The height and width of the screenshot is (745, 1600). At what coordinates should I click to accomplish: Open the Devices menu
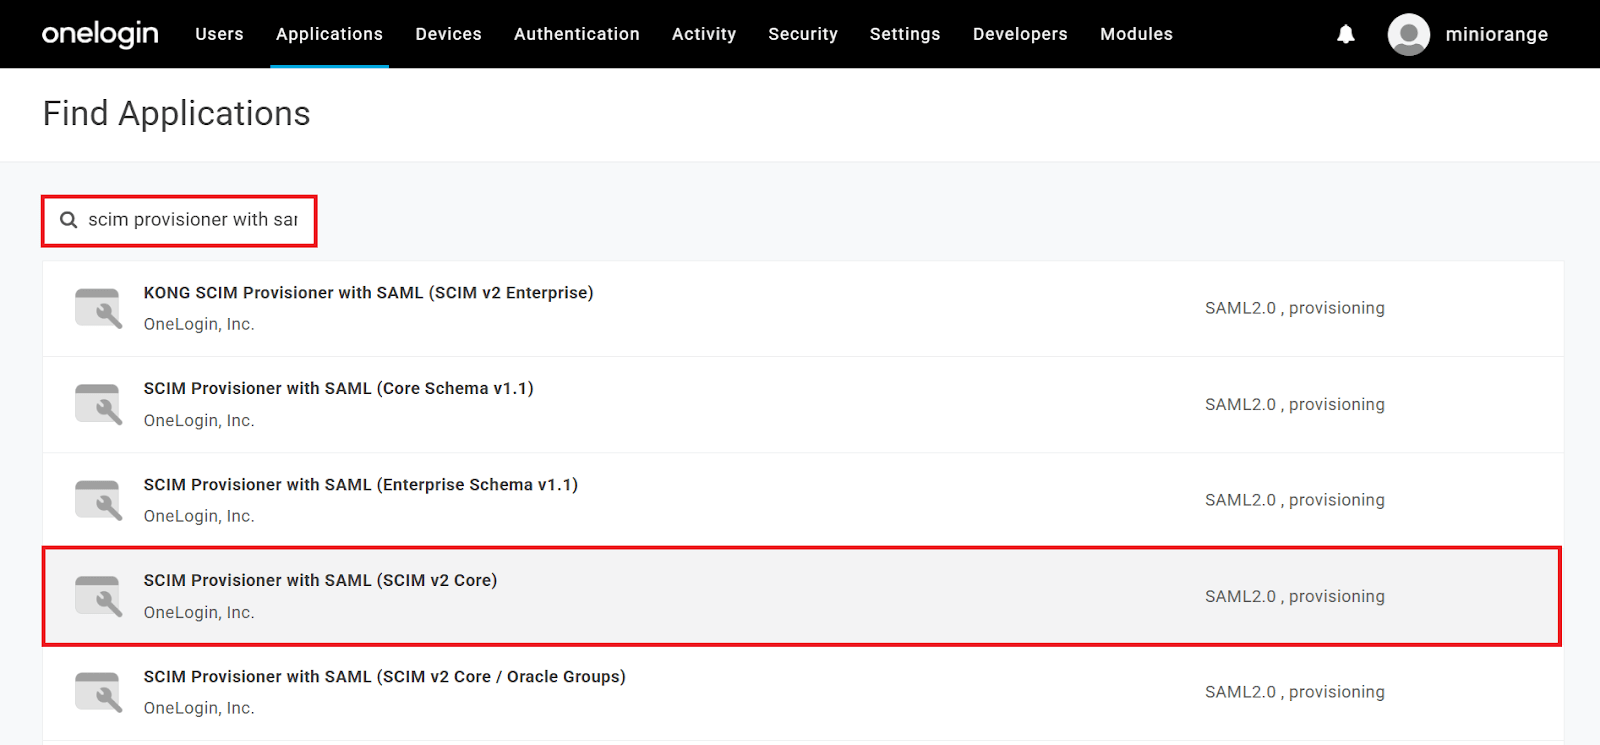coord(448,34)
